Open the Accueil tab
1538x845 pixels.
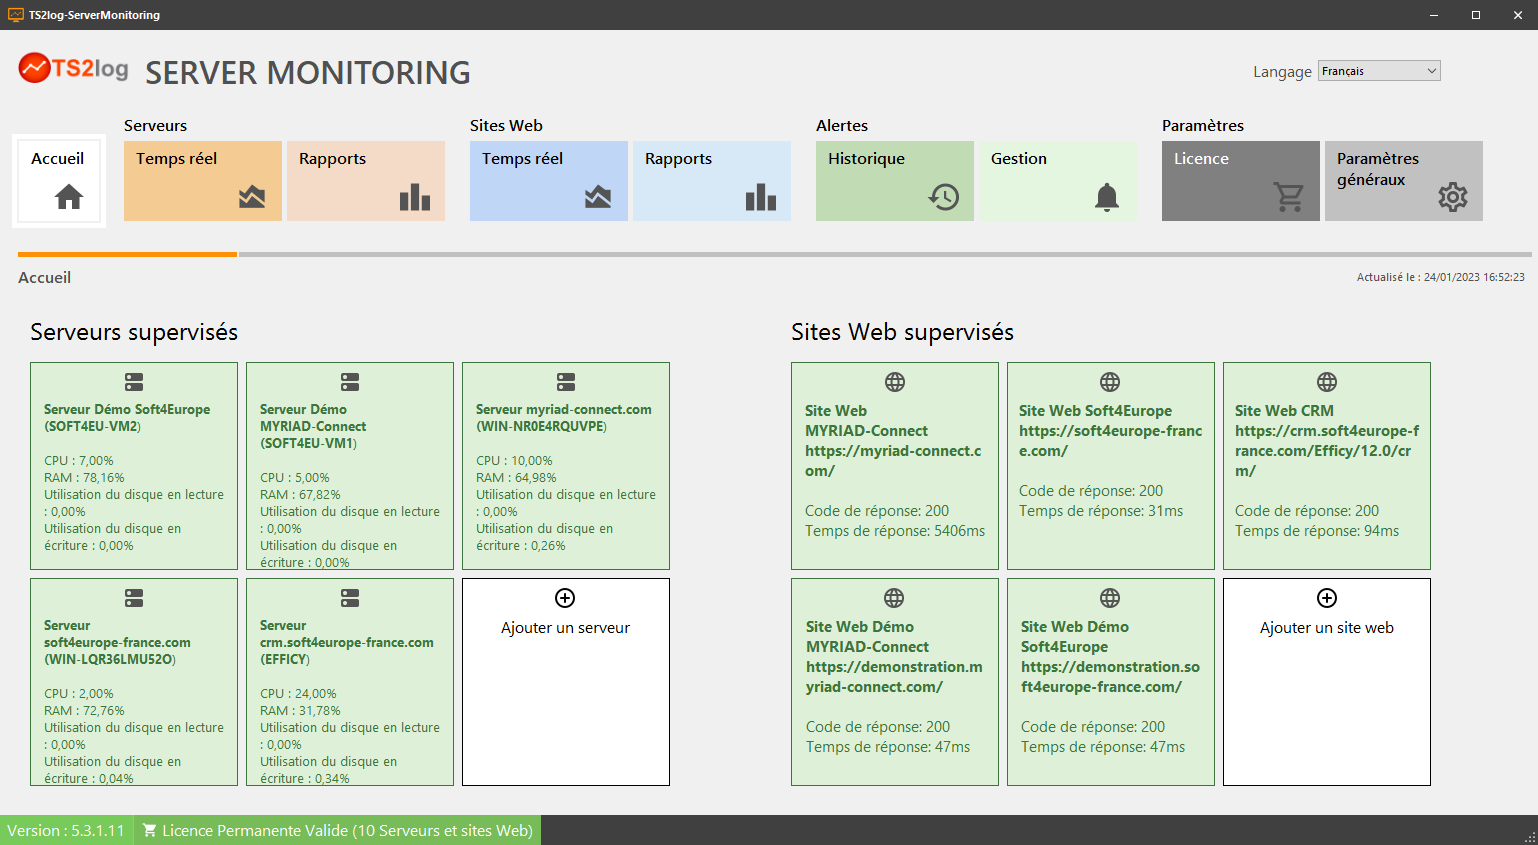click(x=59, y=181)
